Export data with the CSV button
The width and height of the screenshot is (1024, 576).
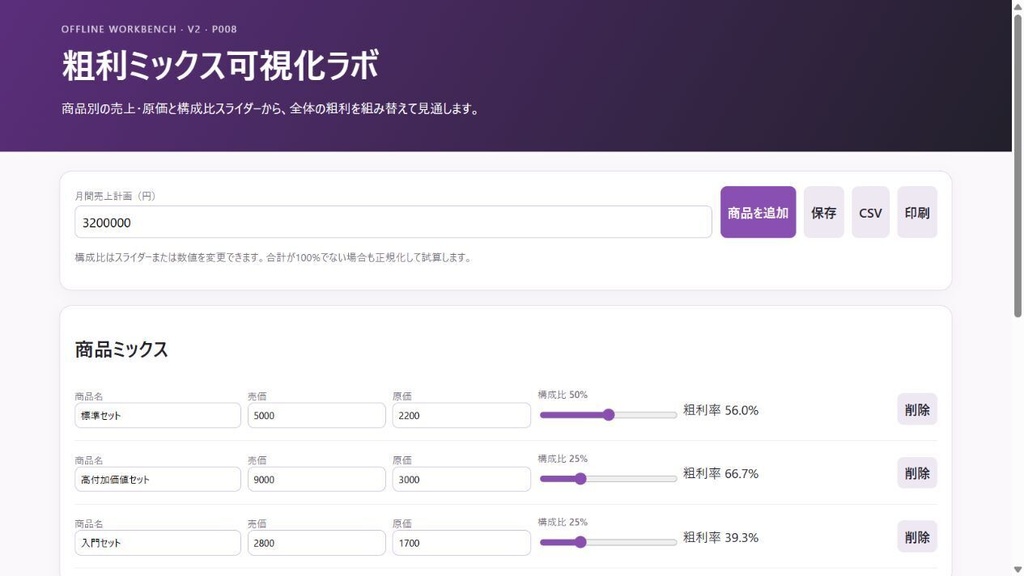coord(870,212)
